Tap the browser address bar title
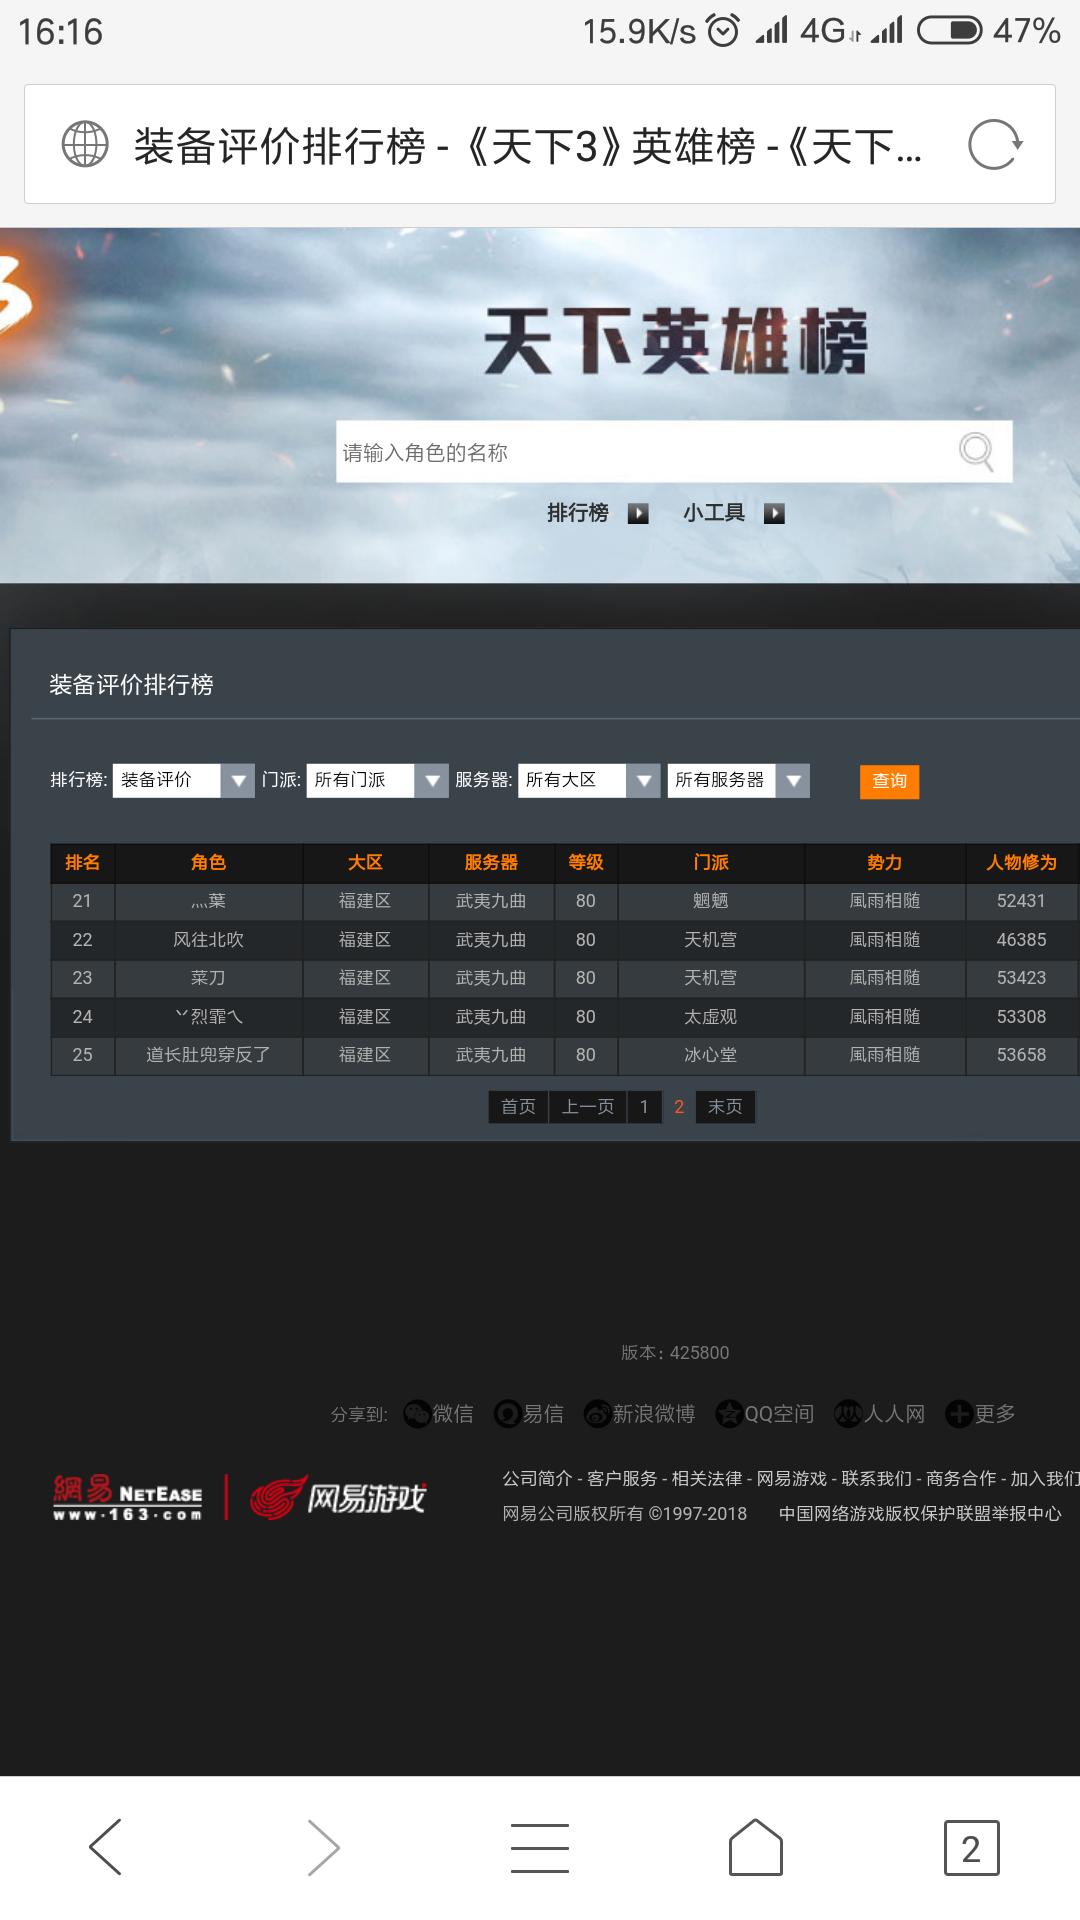 tap(527, 146)
